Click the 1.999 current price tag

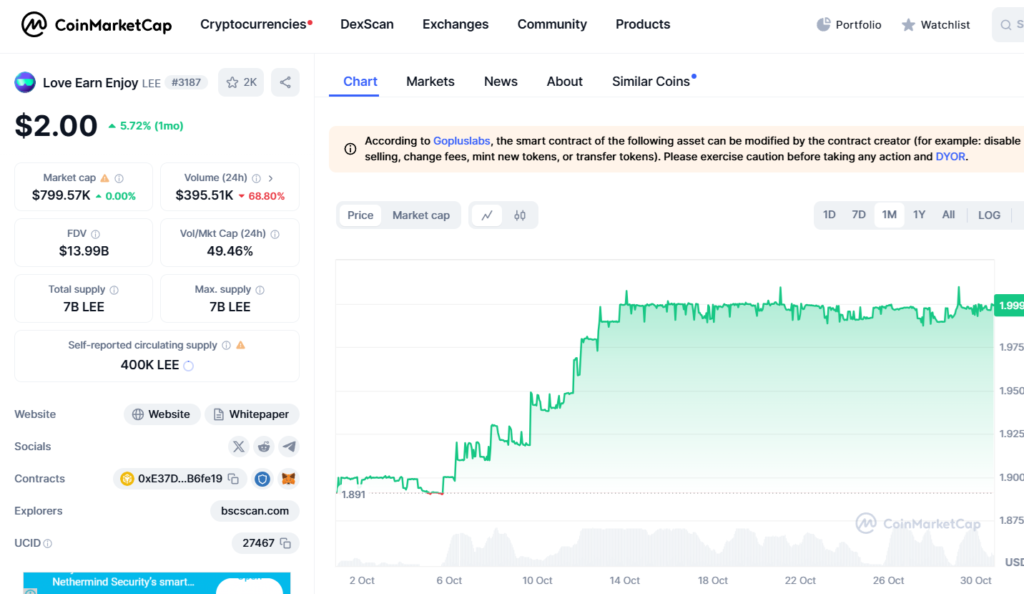[x=1010, y=305]
